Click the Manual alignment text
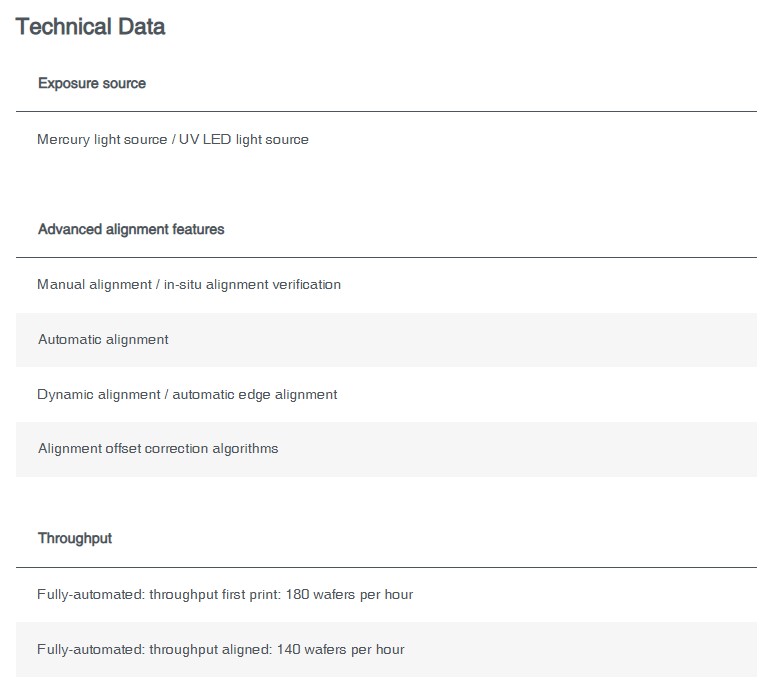This screenshot has width=778, height=688. (94, 284)
